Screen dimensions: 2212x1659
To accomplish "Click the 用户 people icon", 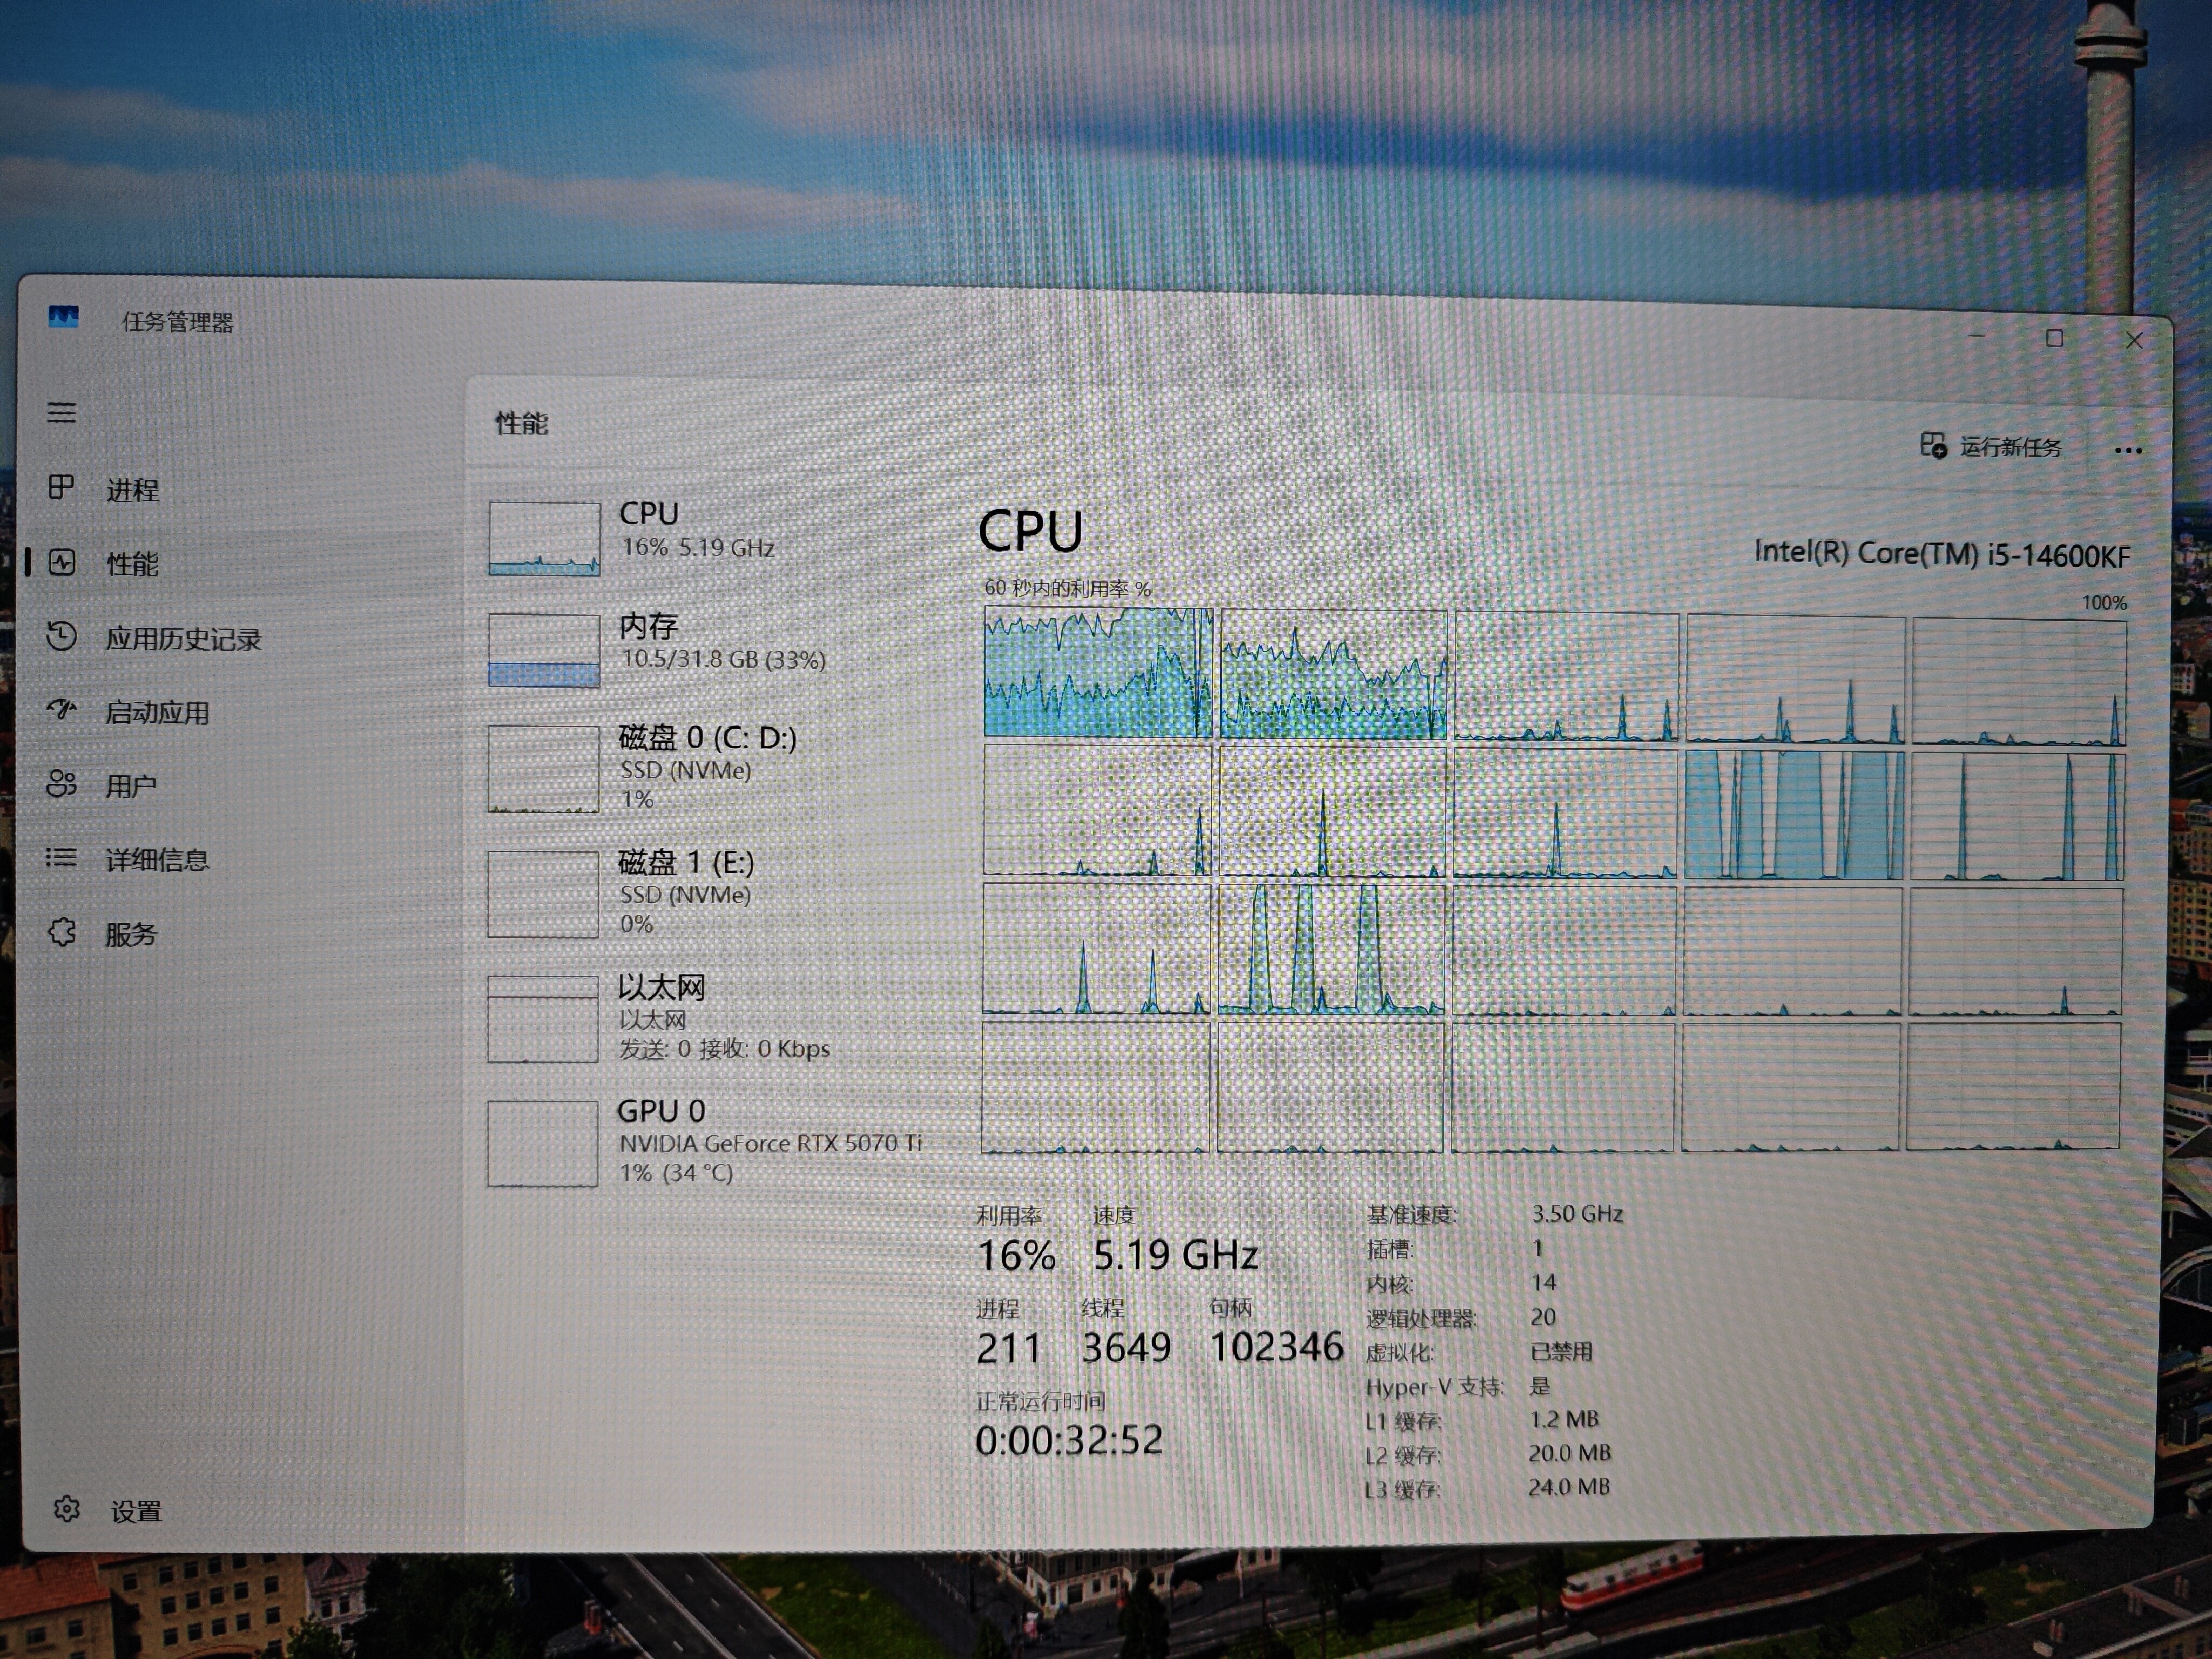I will (61, 783).
